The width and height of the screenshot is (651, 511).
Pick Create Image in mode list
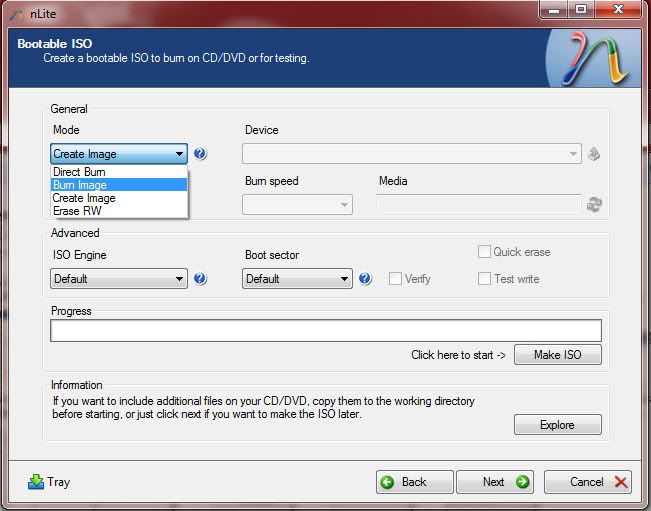(x=119, y=198)
